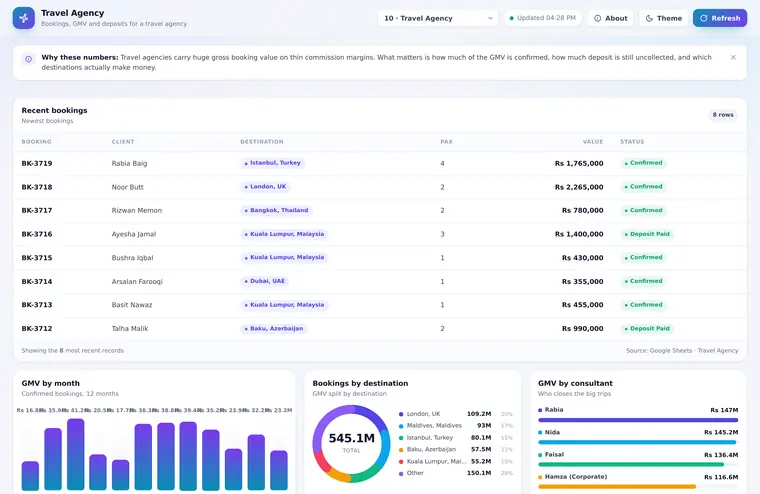Click the Bangkok, Thailand destination tag

coord(276,210)
